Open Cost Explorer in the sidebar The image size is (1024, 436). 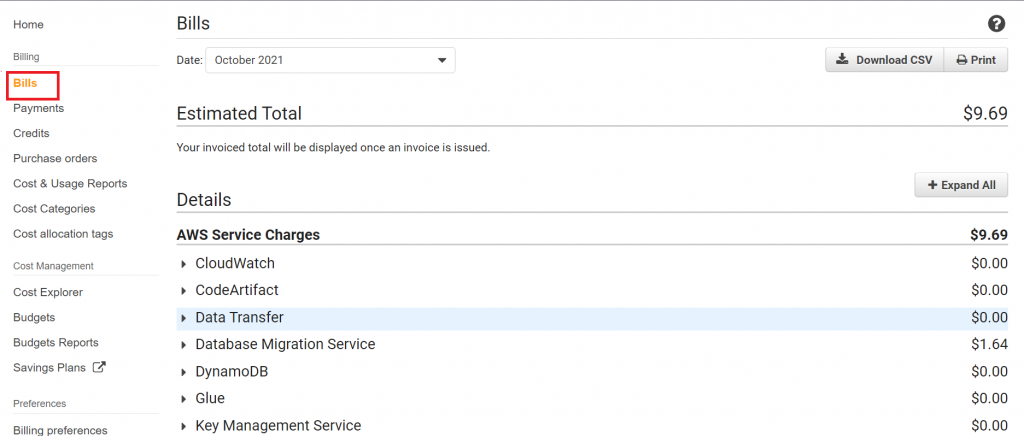pos(48,292)
